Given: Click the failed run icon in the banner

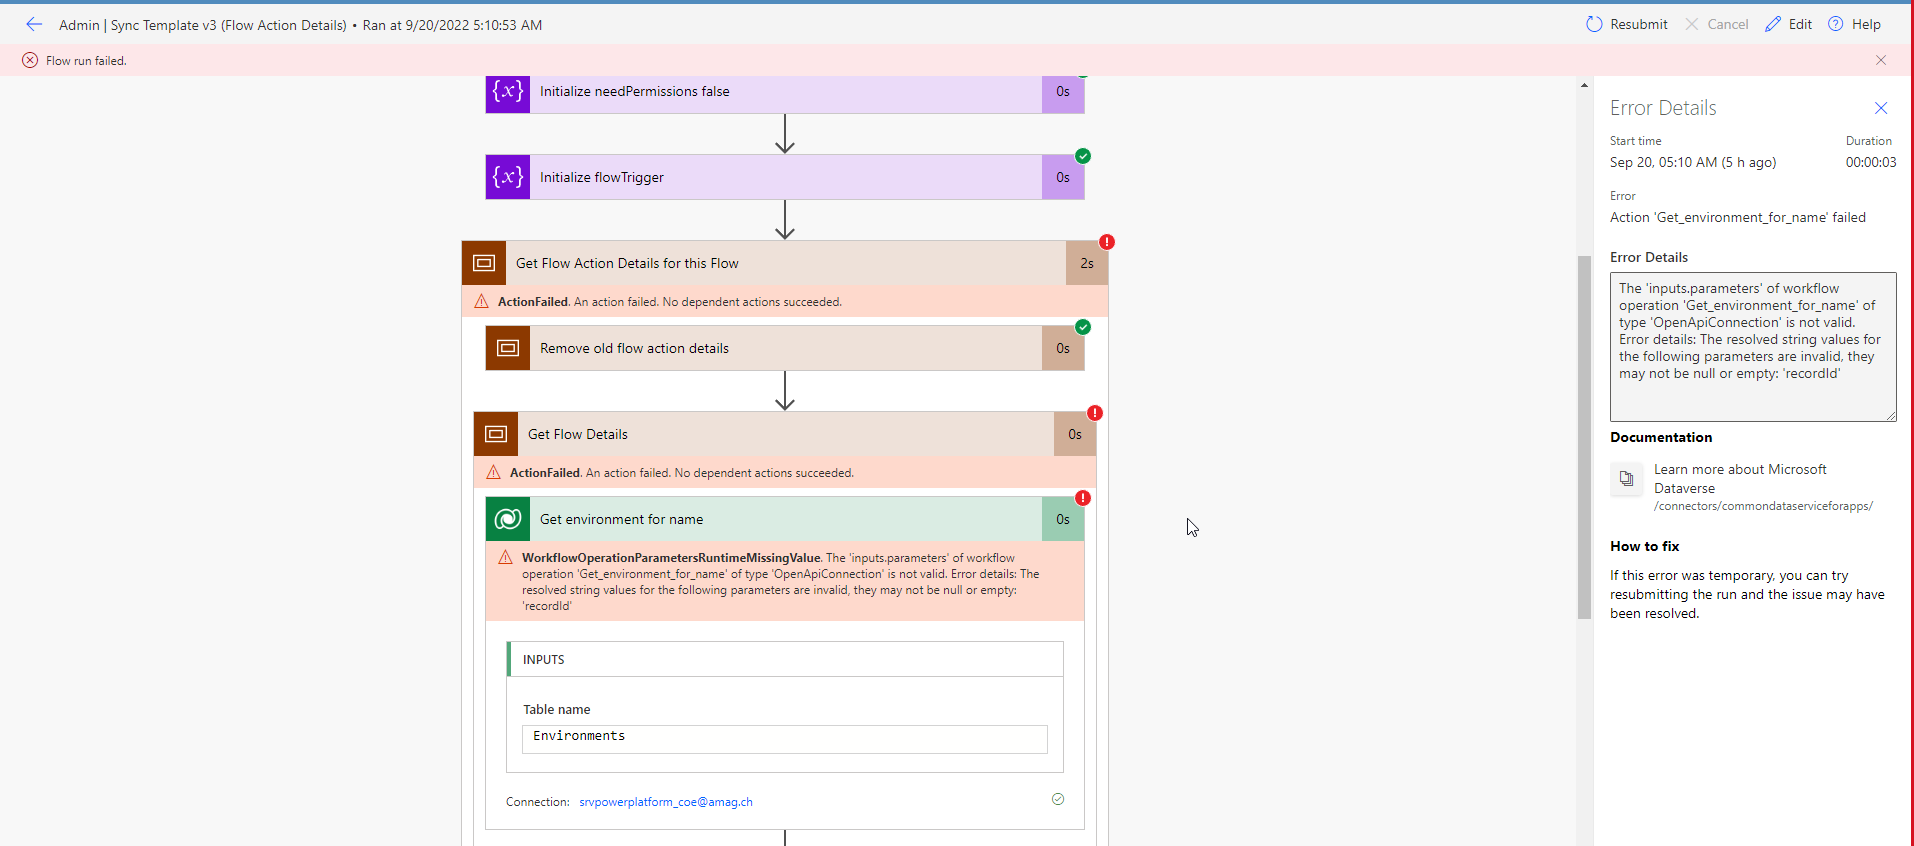Looking at the screenshot, I should [30, 60].
